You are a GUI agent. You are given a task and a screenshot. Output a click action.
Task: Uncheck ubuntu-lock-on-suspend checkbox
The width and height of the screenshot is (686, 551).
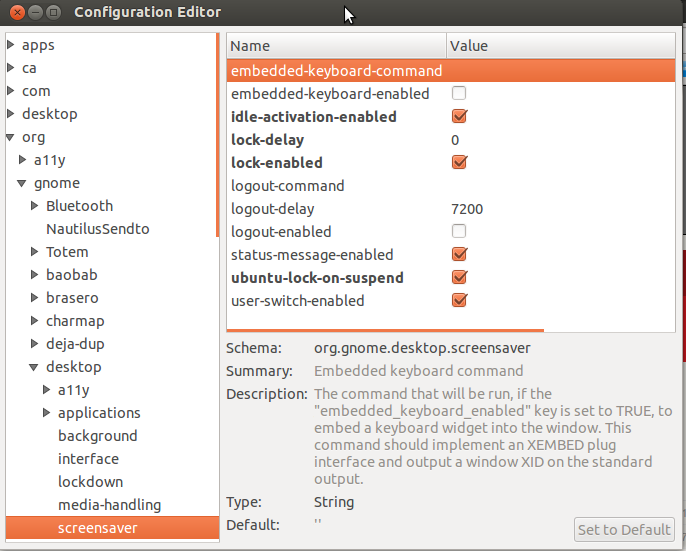459,277
